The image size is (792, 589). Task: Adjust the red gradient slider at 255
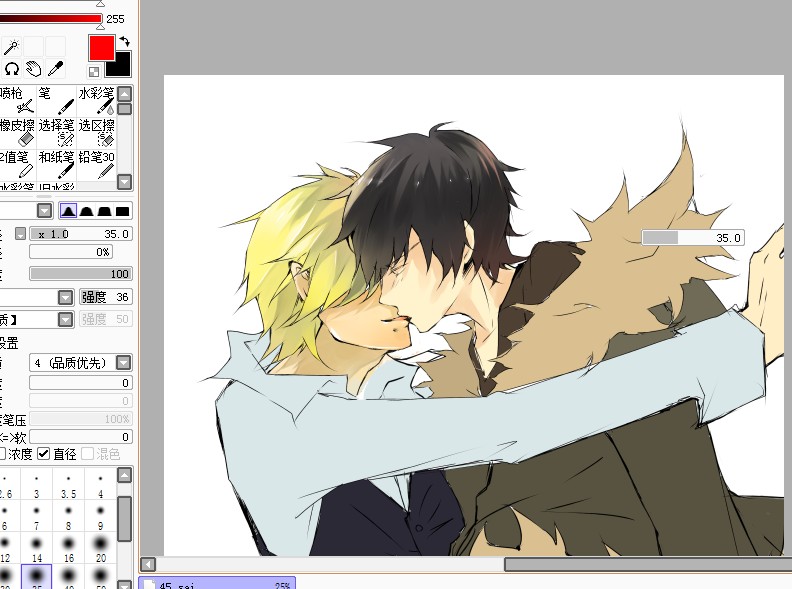(51, 19)
